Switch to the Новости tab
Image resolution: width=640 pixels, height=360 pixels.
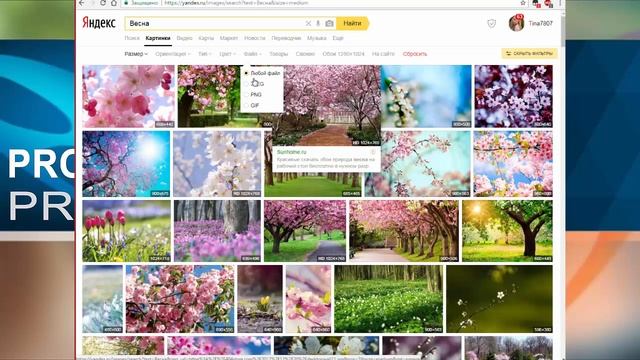point(255,38)
